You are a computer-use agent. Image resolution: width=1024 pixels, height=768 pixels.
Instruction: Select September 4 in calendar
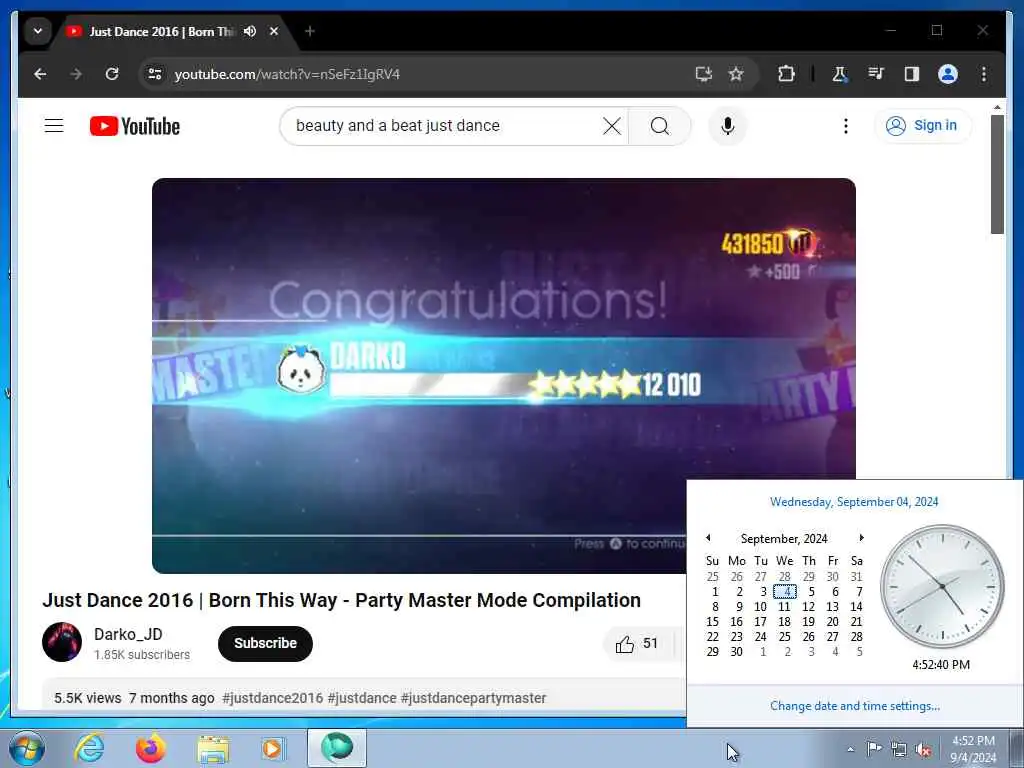(784, 592)
